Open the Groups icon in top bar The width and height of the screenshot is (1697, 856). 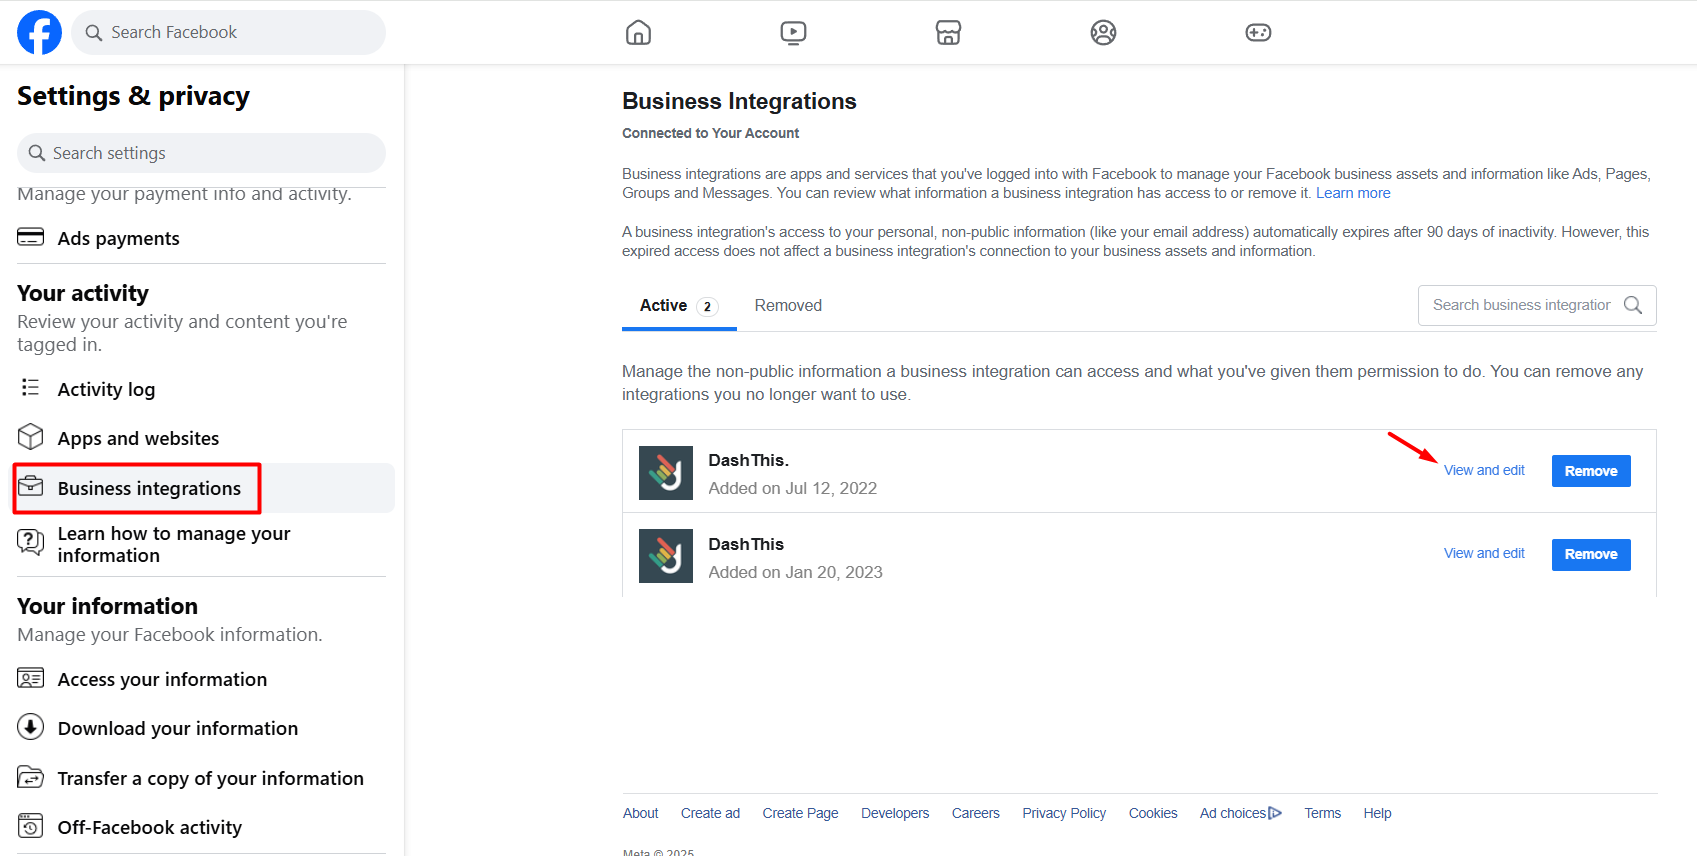pyautogui.click(x=1103, y=33)
